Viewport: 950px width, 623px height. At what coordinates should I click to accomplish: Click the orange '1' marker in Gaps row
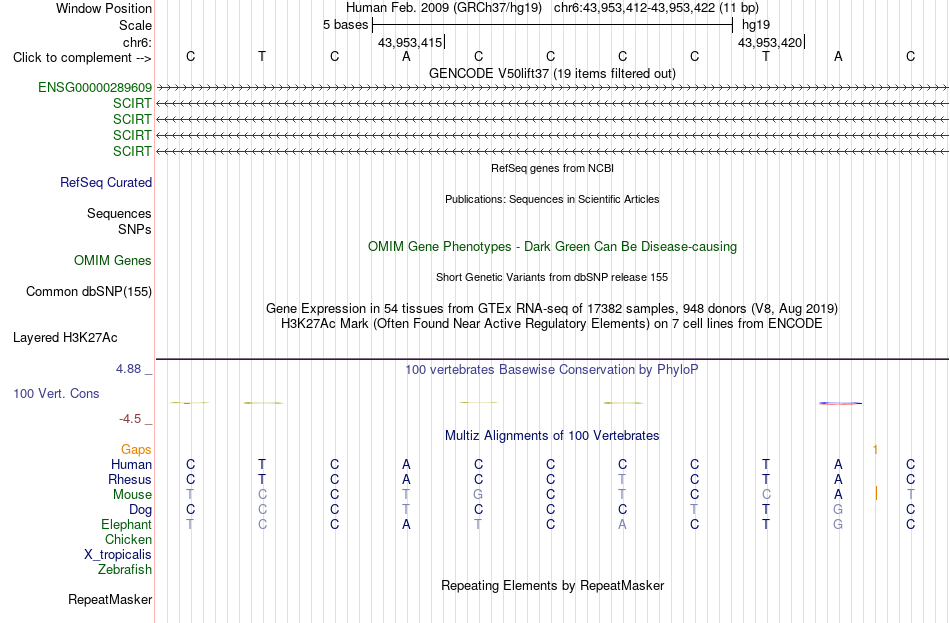click(x=875, y=450)
